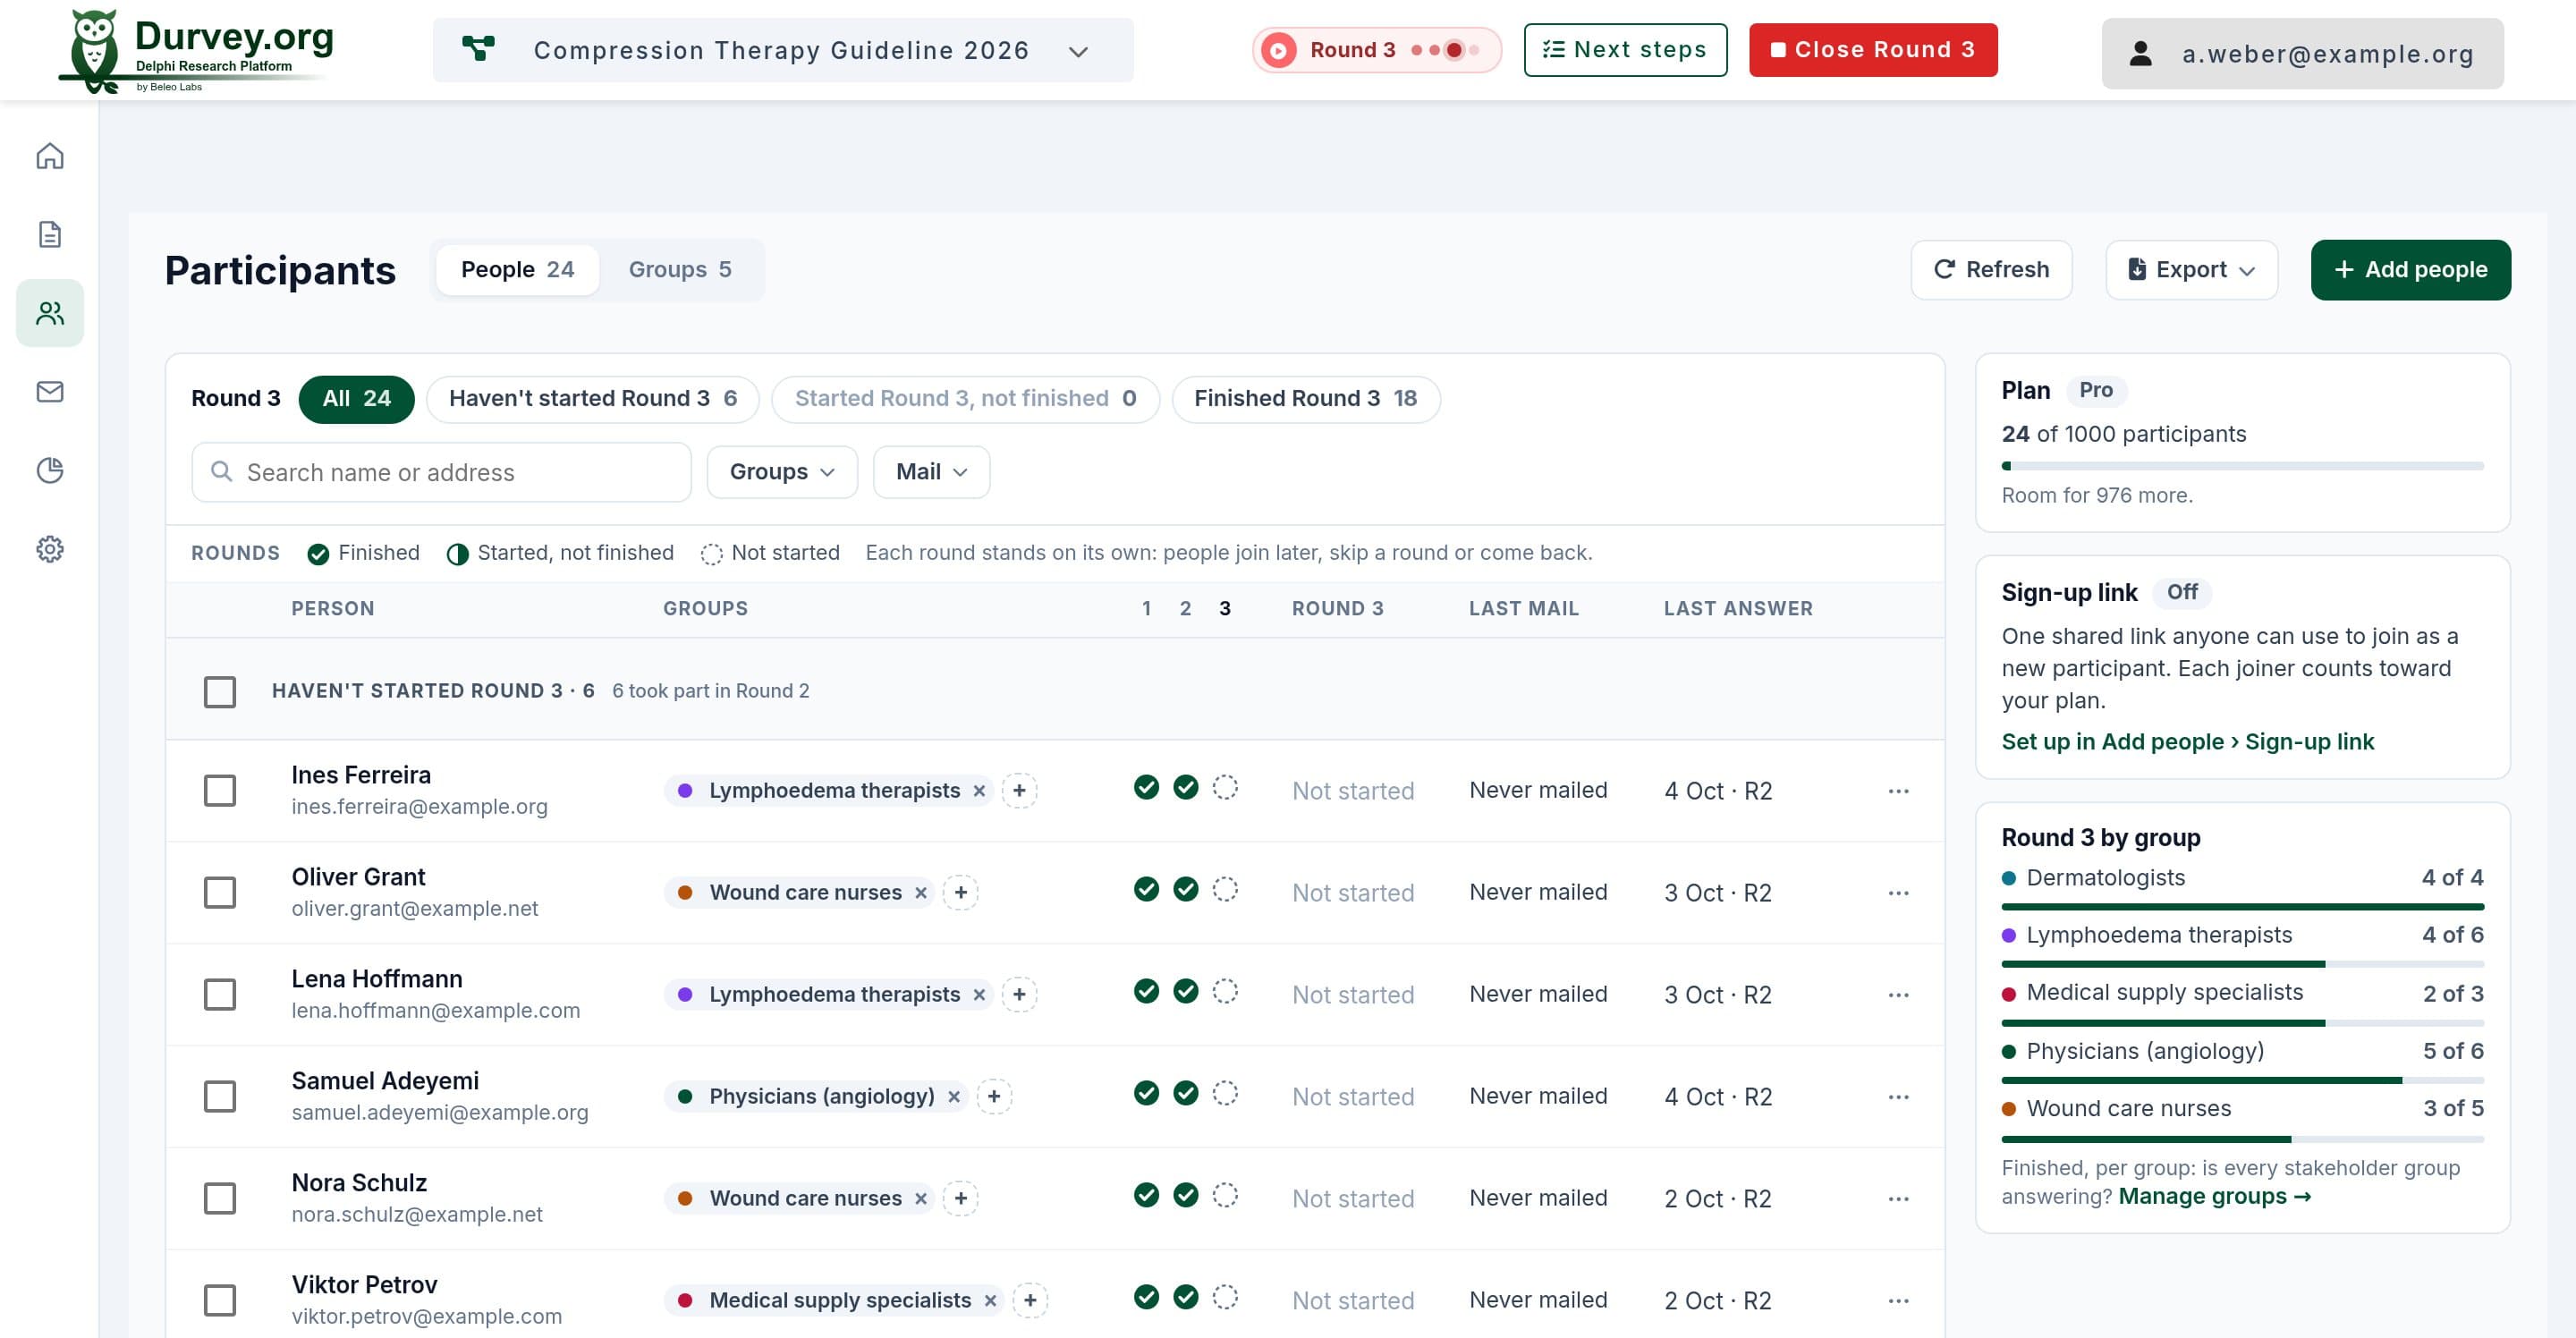This screenshot has height=1338, width=2576.
Task: Click the Dermatologists progress bar
Action: click(x=2242, y=907)
